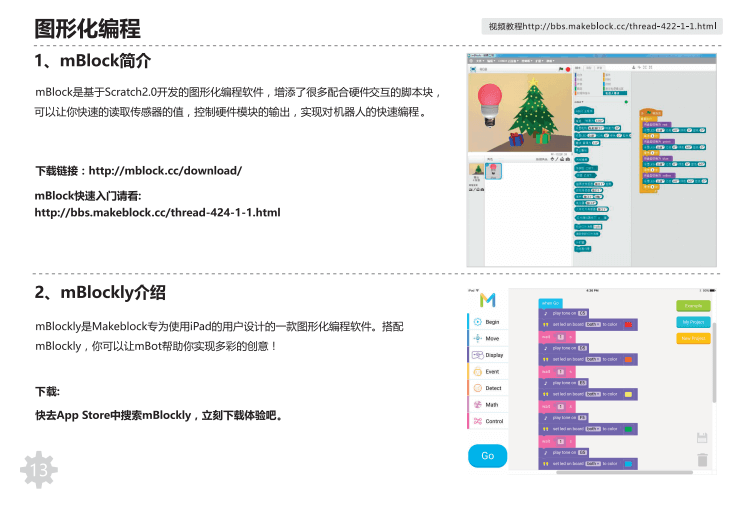
Task: Click the green-flag hat block in the mBlock script
Action: pyautogui.click(x=651, y=113)
